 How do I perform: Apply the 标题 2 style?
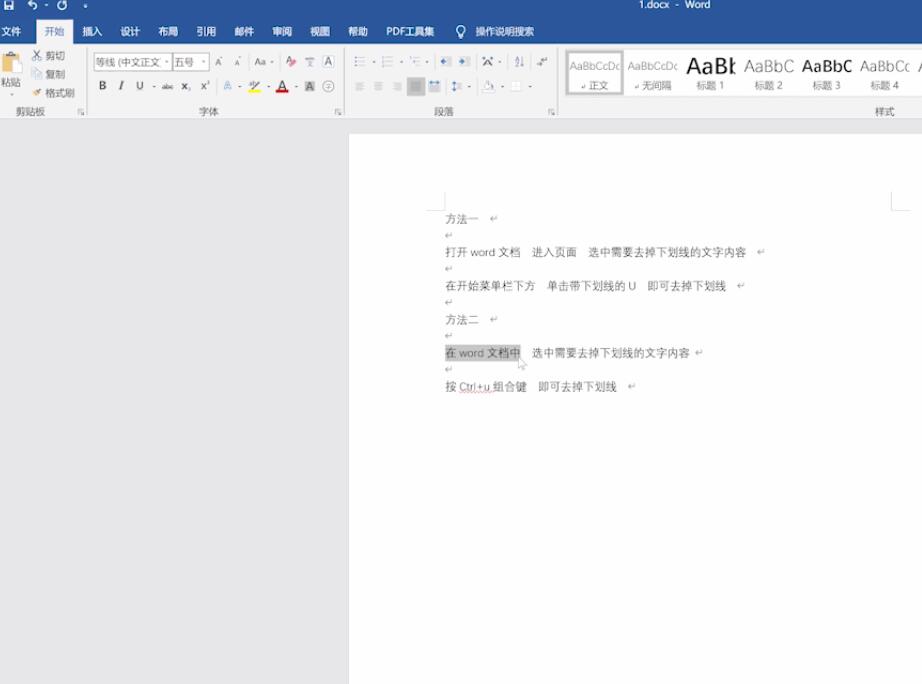[769, 73]
